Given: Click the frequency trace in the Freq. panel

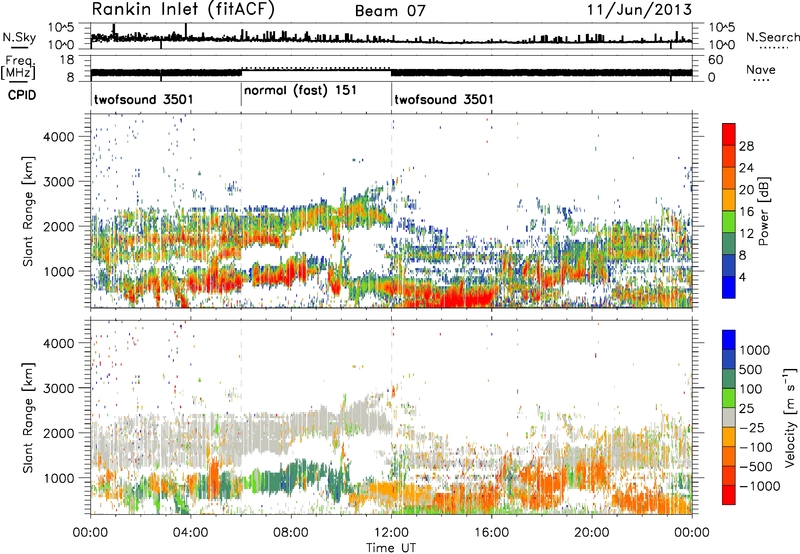Looking at the screenshot, I should (x=391, y=72).
